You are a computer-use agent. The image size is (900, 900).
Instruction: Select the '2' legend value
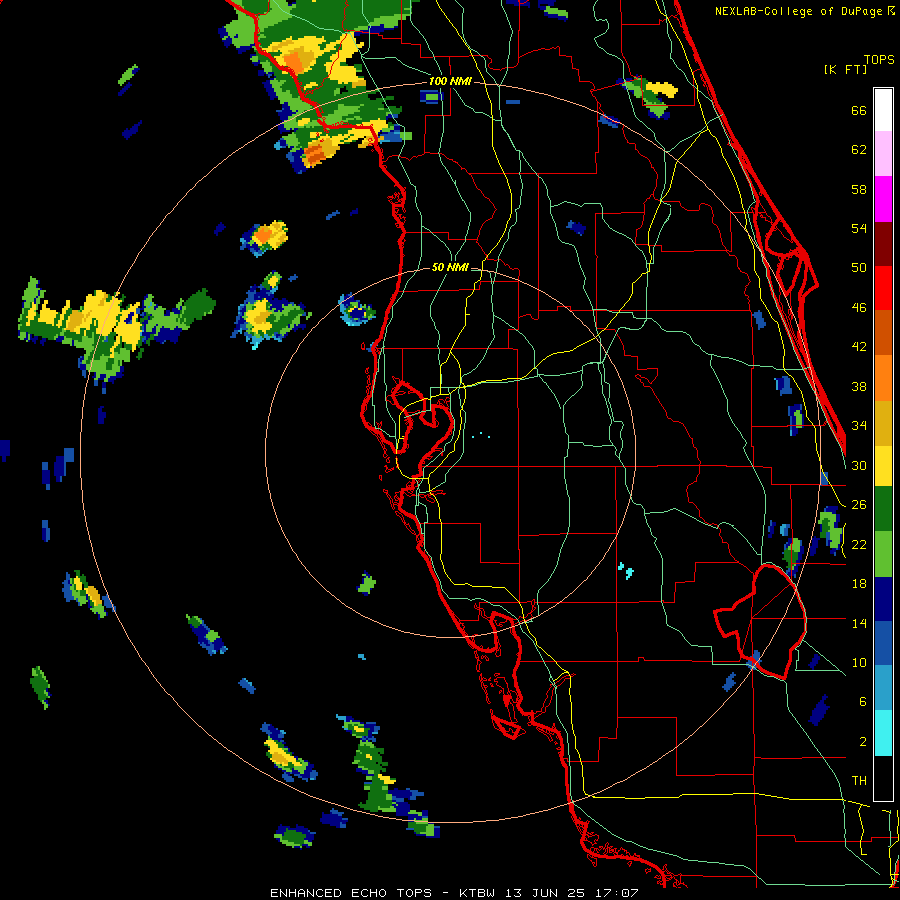(x=862, y=742)
